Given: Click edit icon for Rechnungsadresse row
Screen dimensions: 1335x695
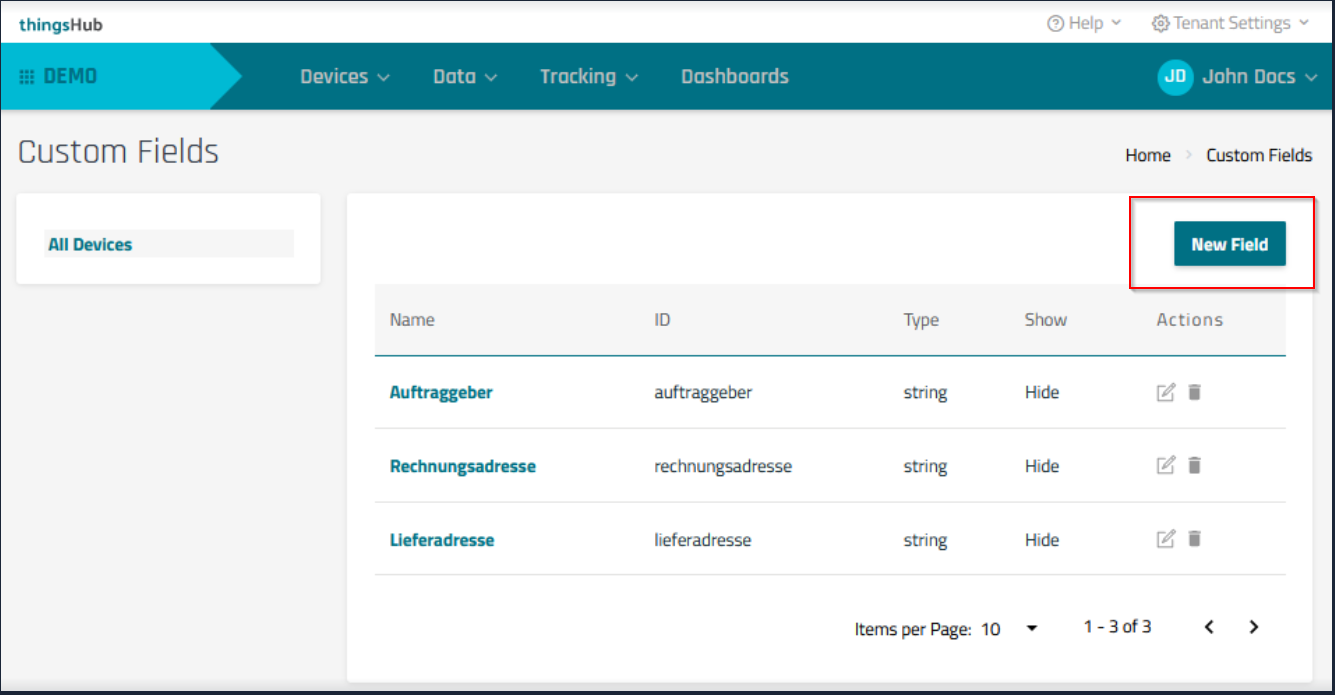Looking at the screenshot, I should (1165, 465).
